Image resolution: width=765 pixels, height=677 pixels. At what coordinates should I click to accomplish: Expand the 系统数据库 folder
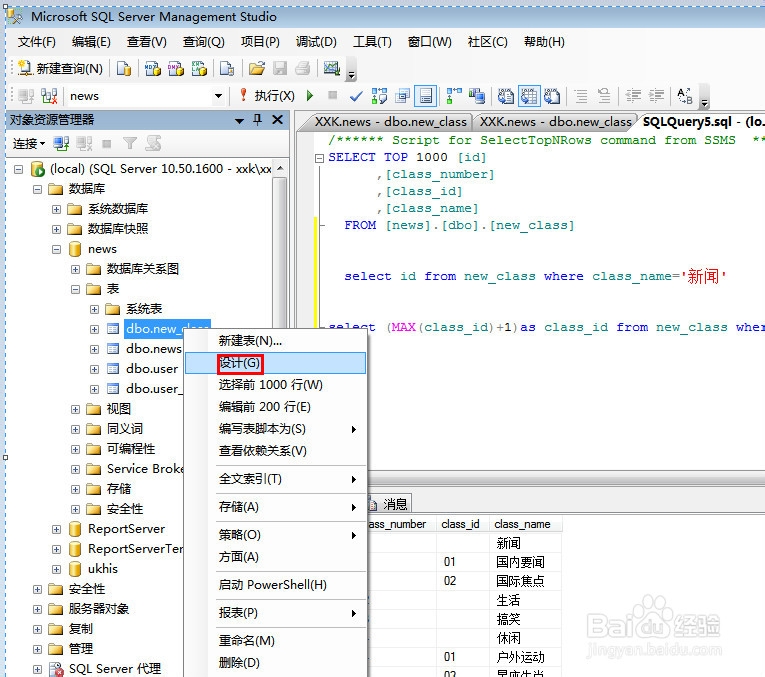(57, 209)
